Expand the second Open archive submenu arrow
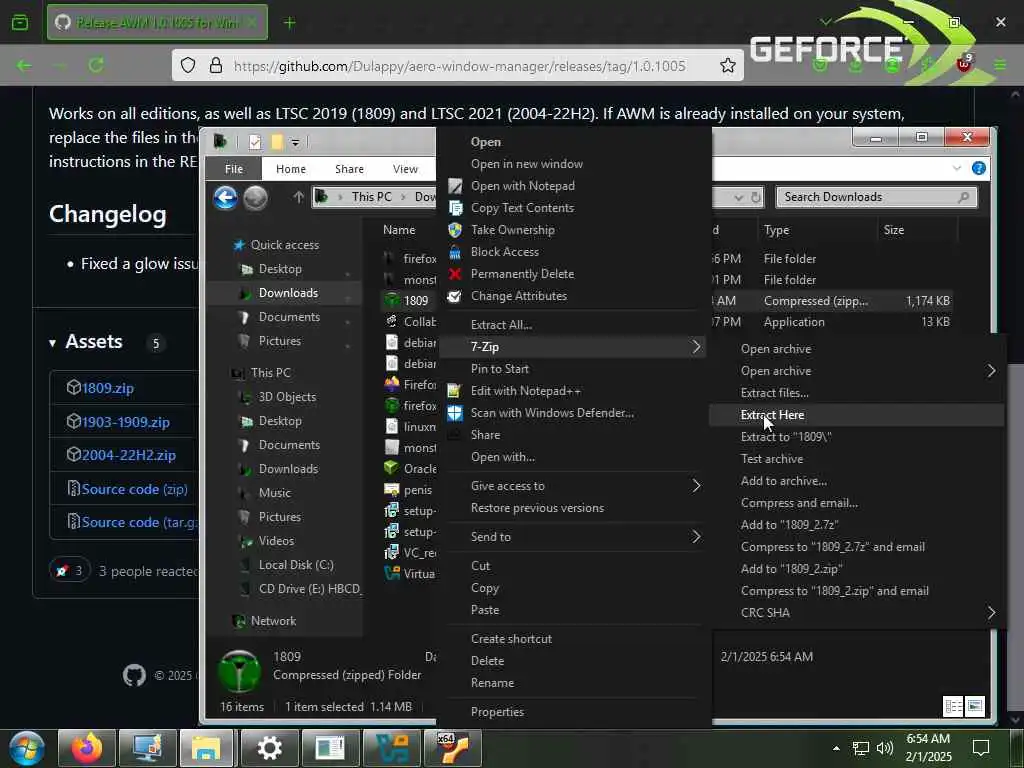1024x768 pixels. (x=991, y=371)
